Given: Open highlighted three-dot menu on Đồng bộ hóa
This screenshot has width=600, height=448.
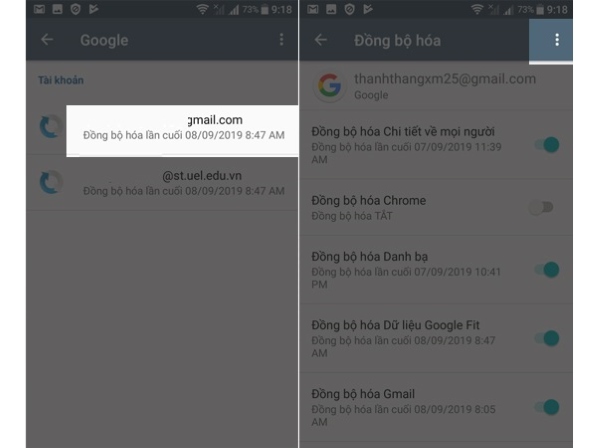Looking at the screenshot, I should click(x=557, y=40).
